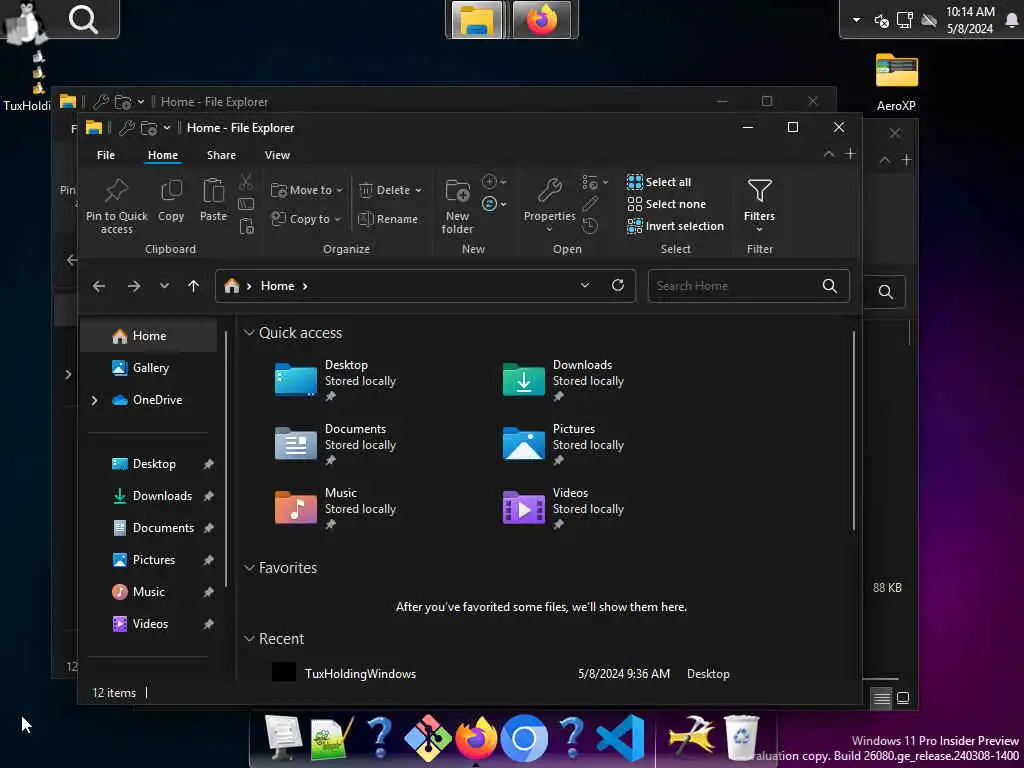1024x768 pixels.
Task: Click the Invert selection button
Action: tap(675, 226)
